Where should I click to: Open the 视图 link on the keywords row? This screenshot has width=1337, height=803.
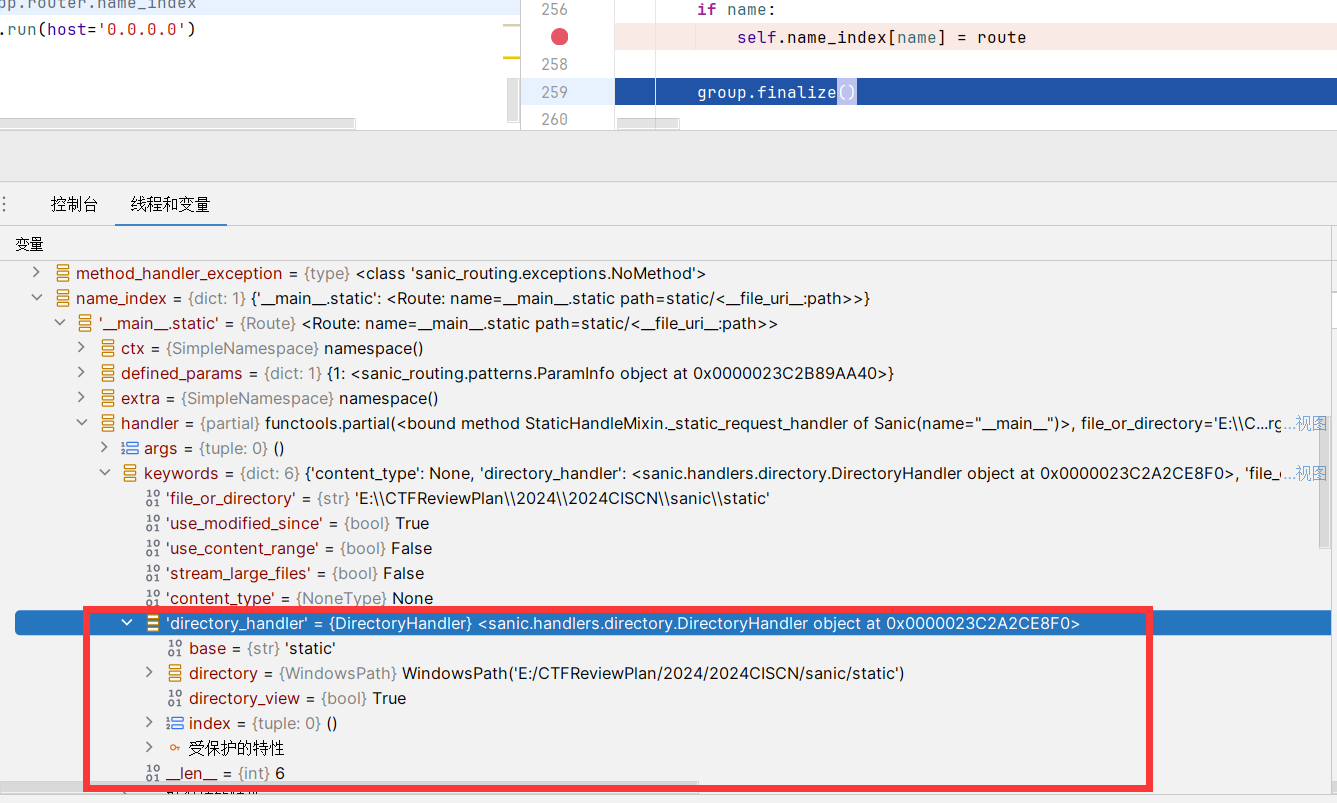tap(1304, 473)
